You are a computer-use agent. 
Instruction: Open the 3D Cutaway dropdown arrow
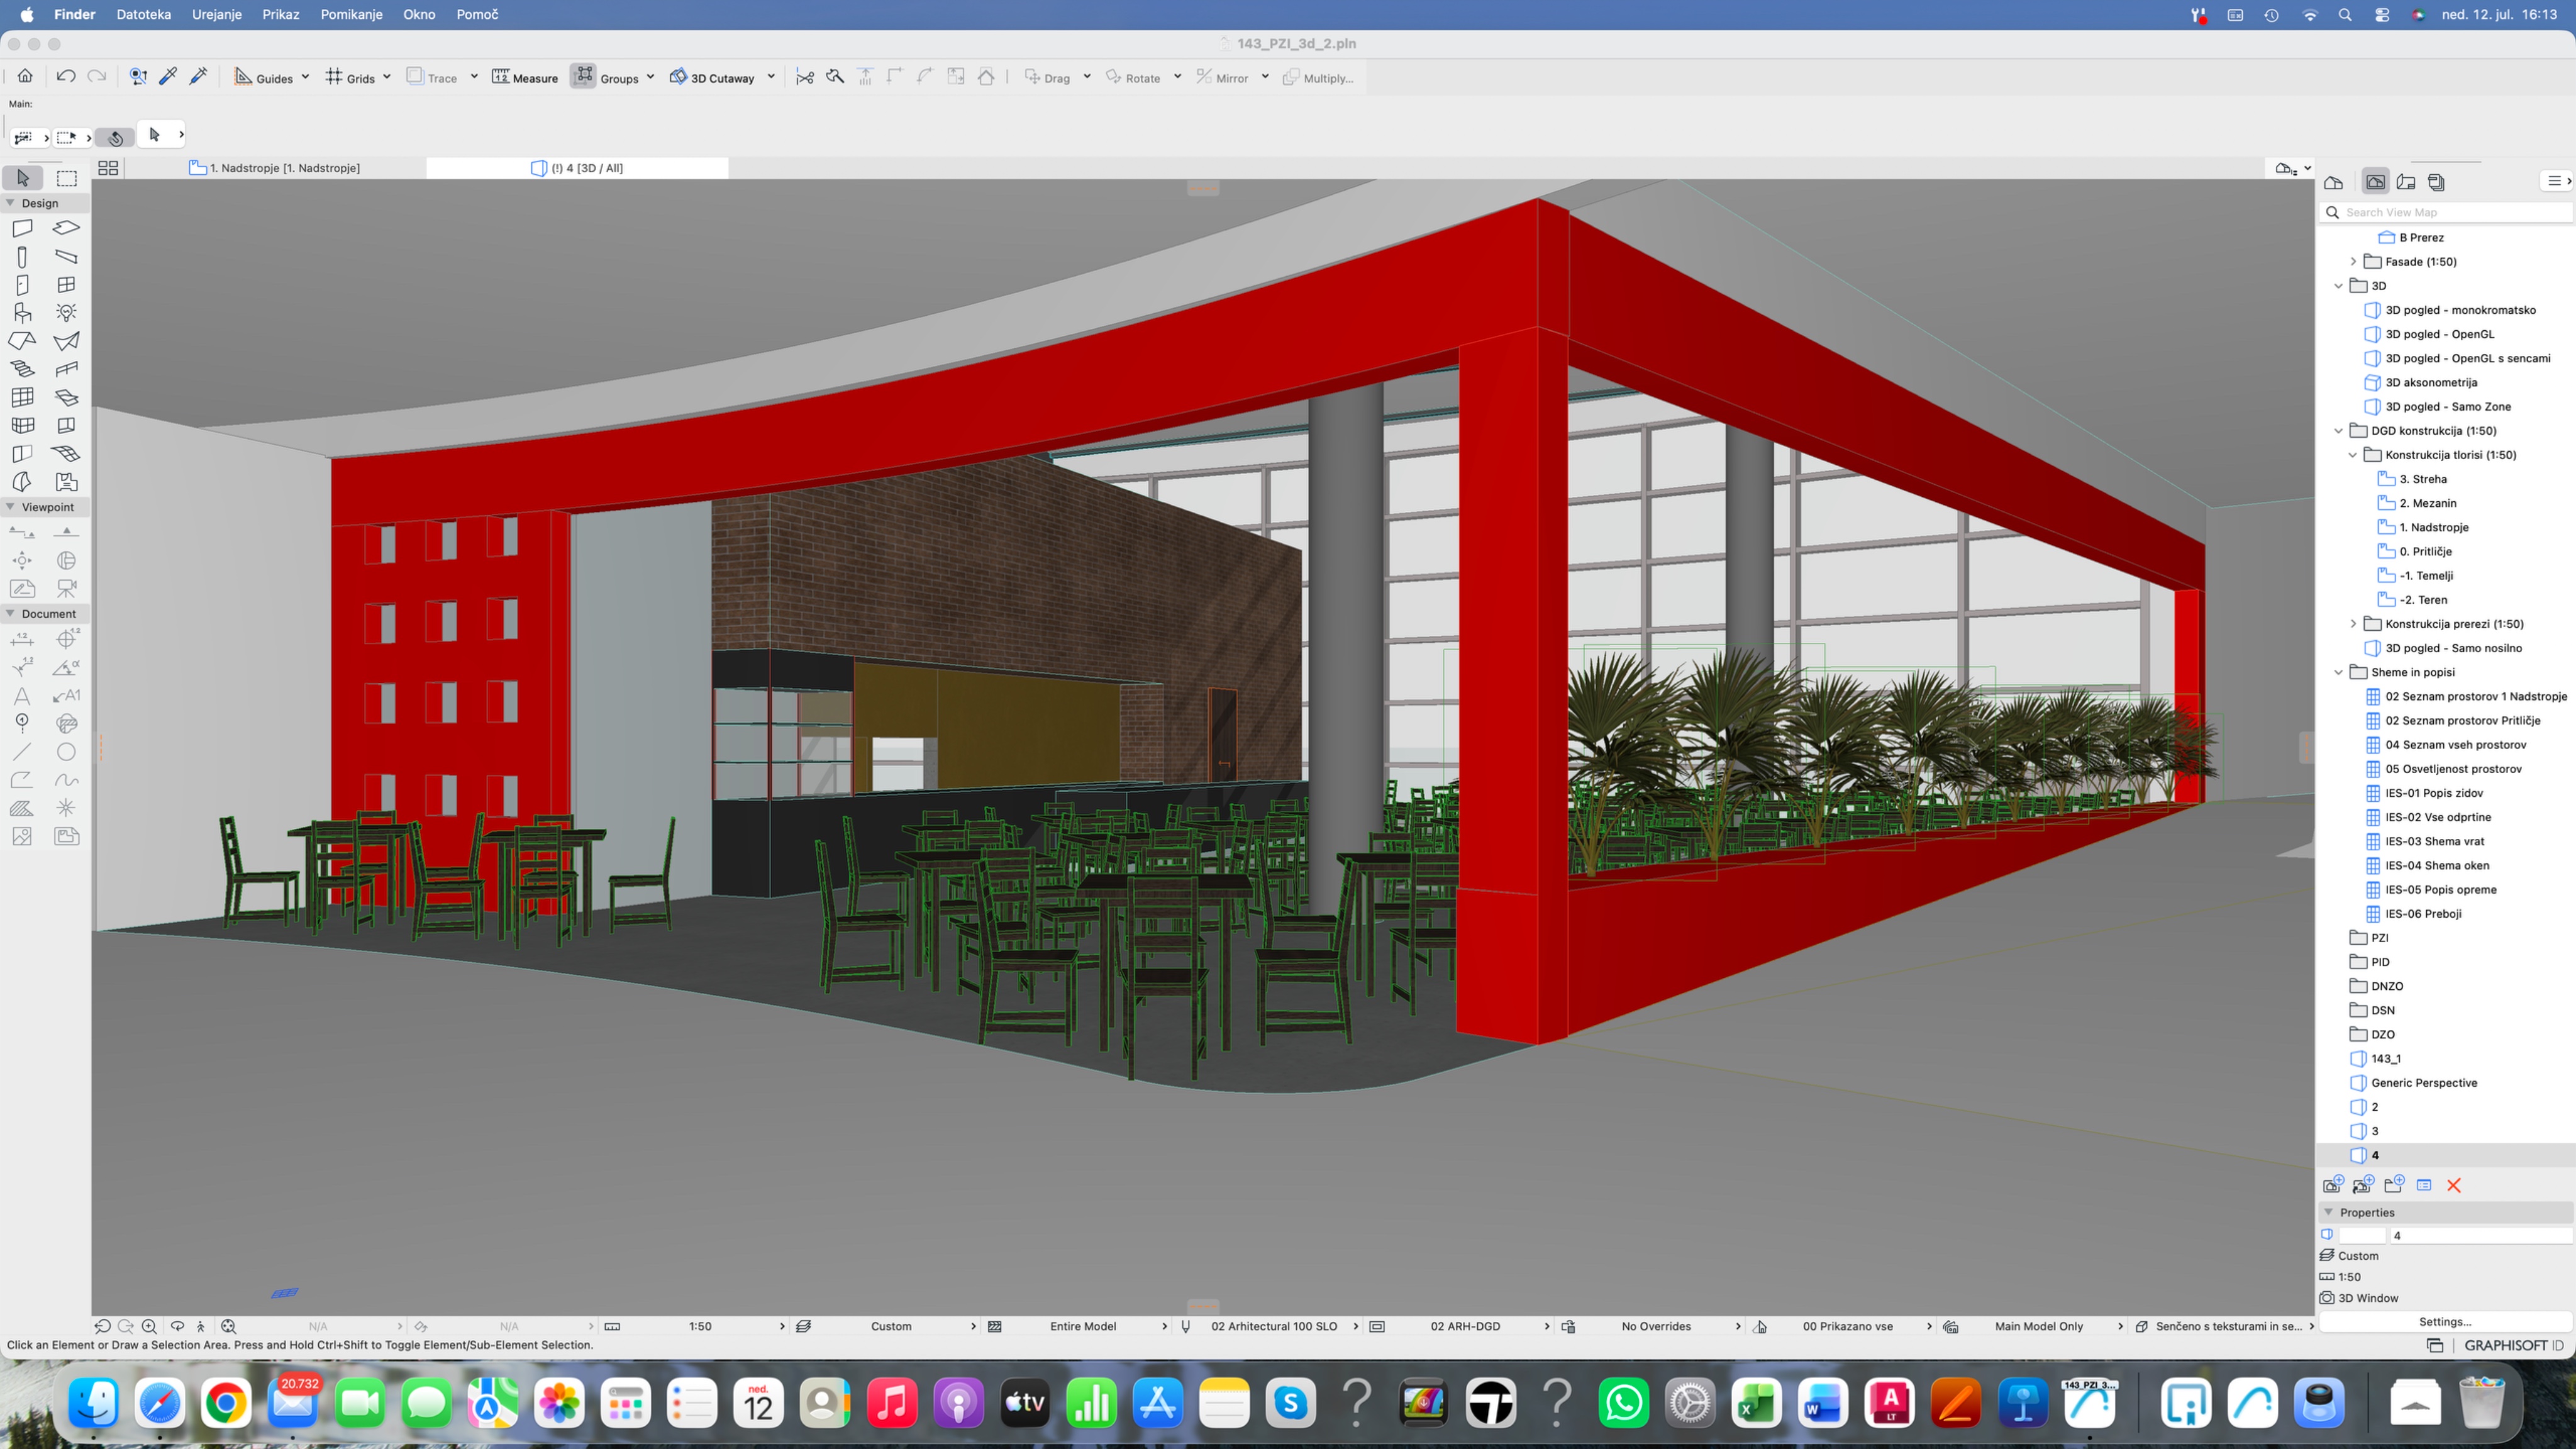pyautogui.click(x=771, y=77)
